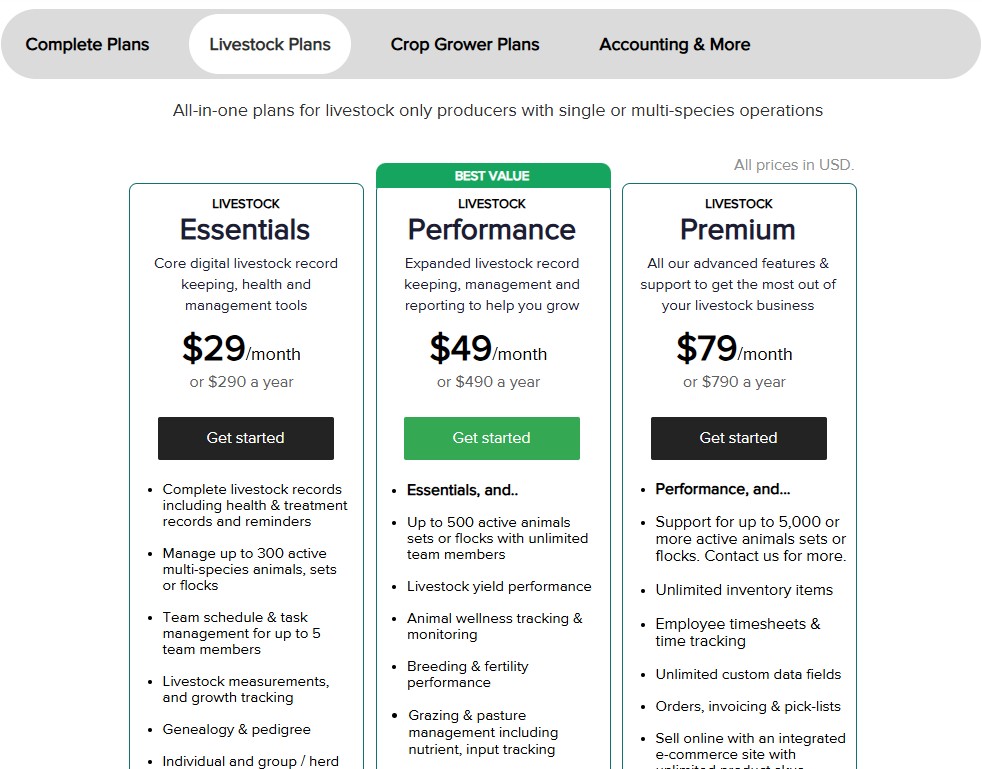
Task: Click the Premium plan heading
Action: 738,230
